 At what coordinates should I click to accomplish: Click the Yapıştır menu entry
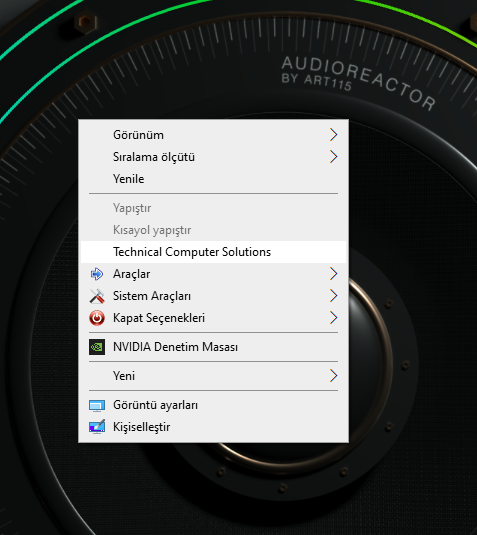coord(213,208)
